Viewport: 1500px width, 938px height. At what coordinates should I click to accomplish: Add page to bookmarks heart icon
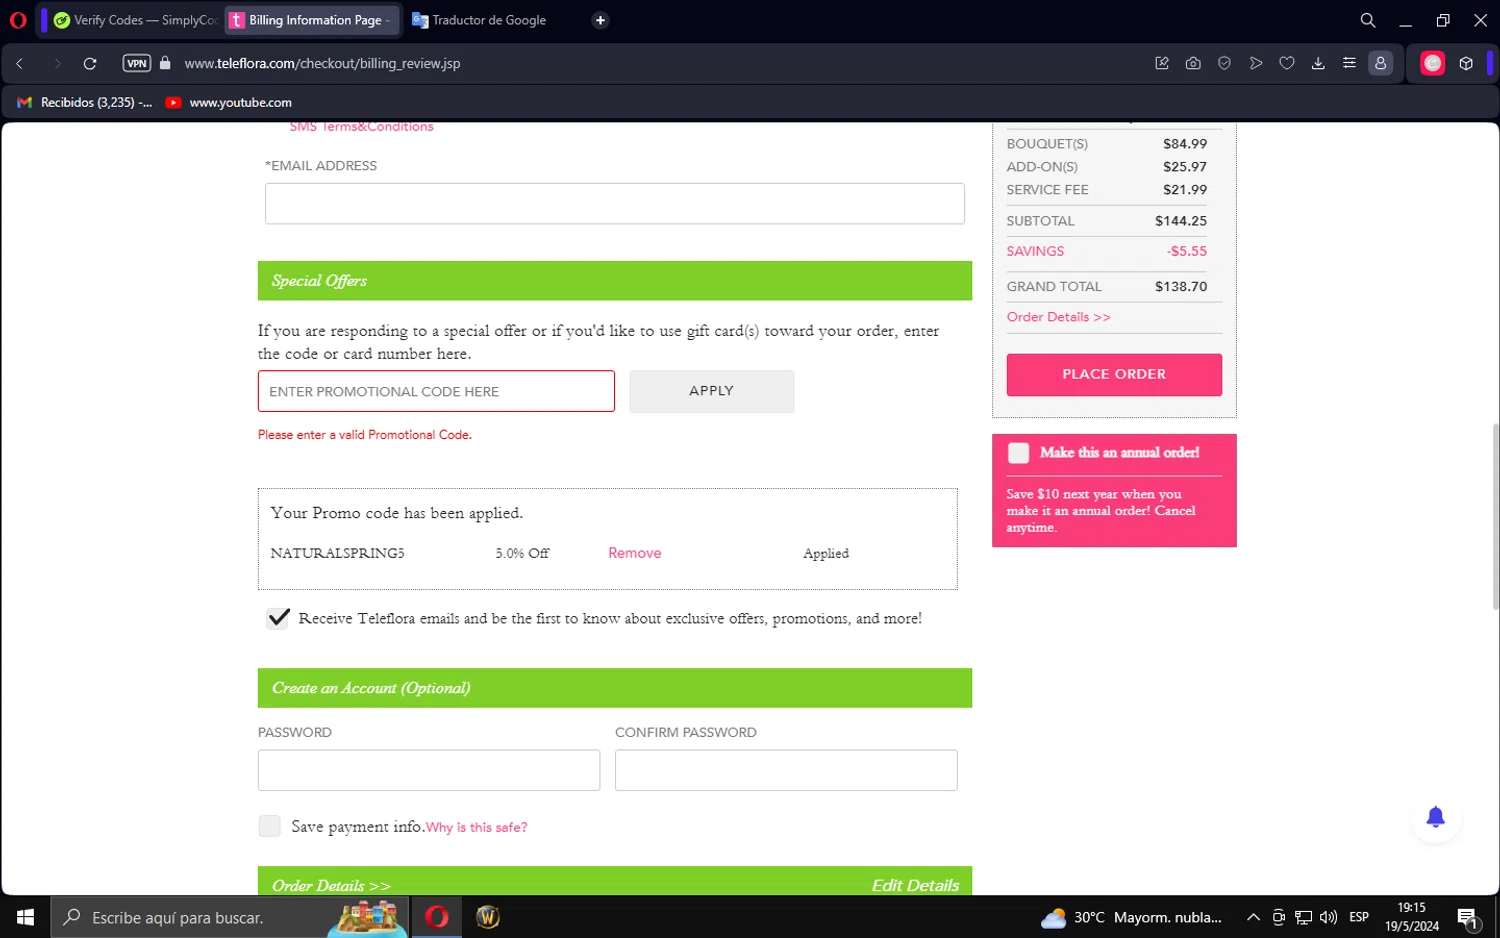(1287, 63)
